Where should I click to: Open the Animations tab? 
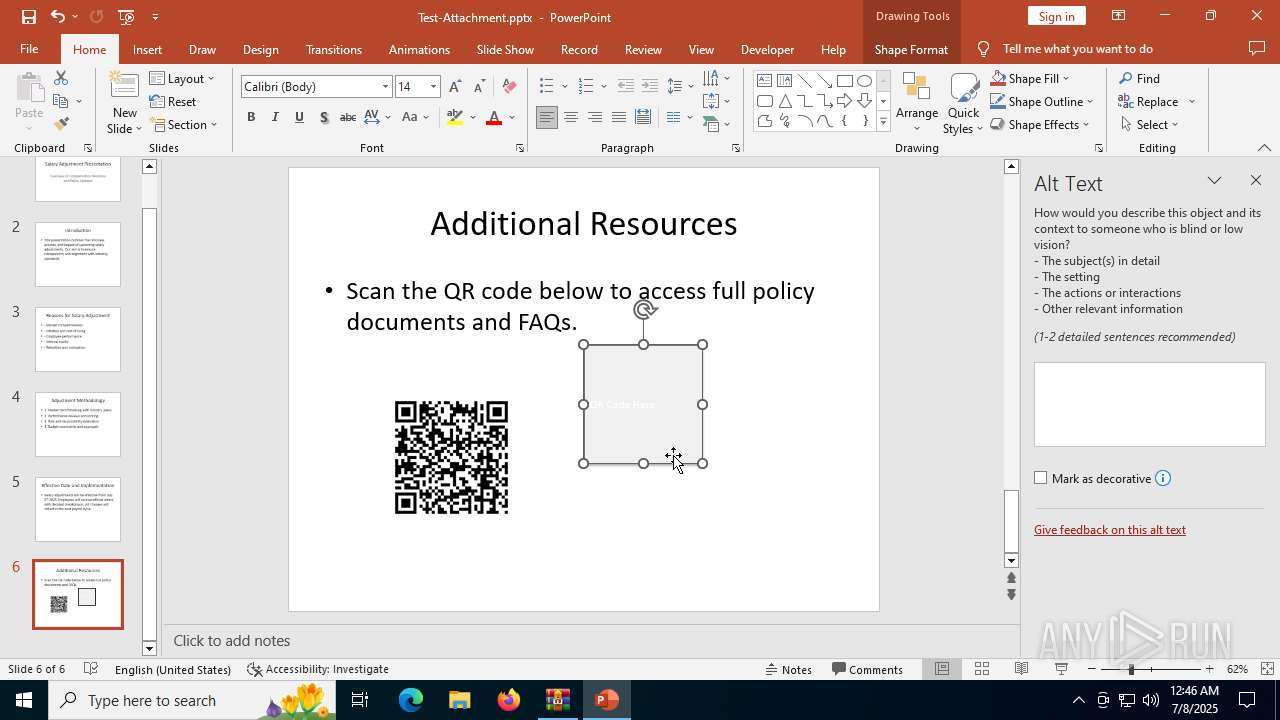419,49
